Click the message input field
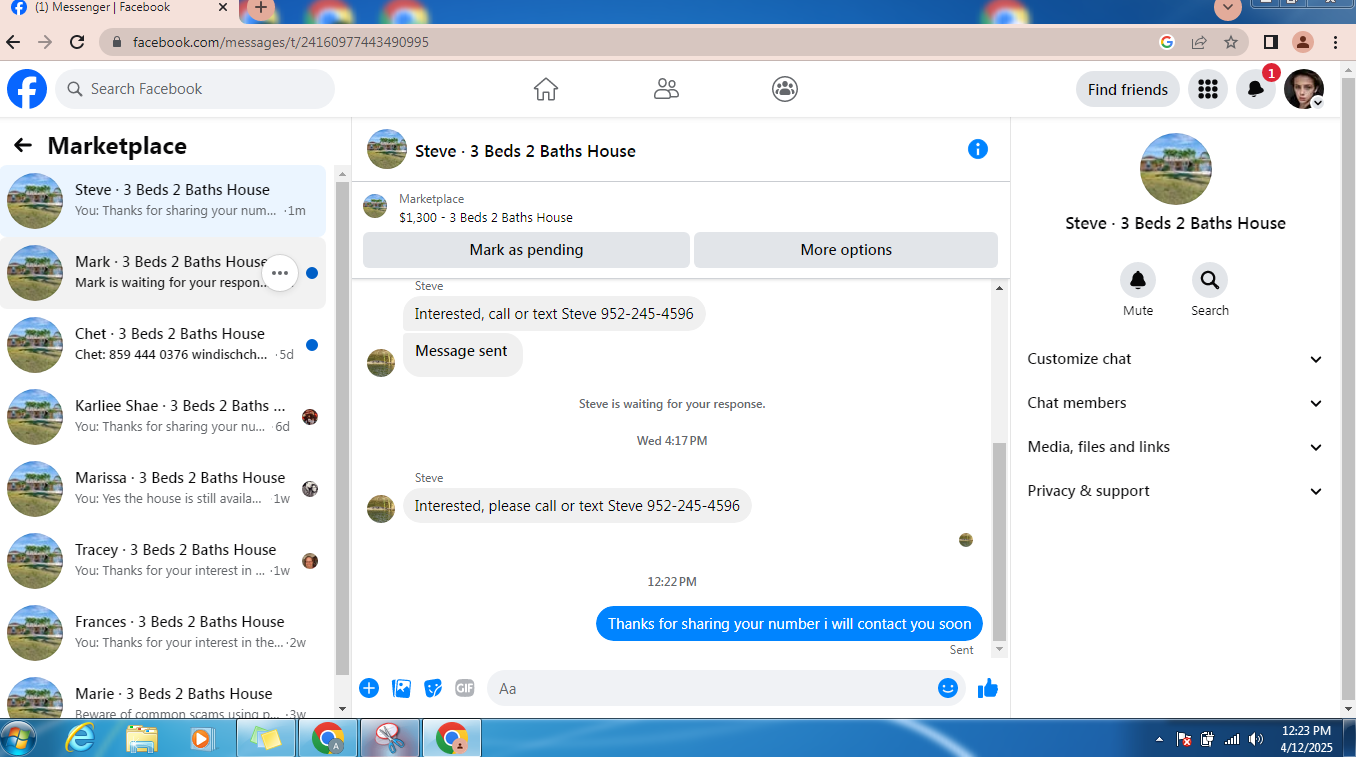The height and width of the screenshot is (757, 1356). (727, 688)
